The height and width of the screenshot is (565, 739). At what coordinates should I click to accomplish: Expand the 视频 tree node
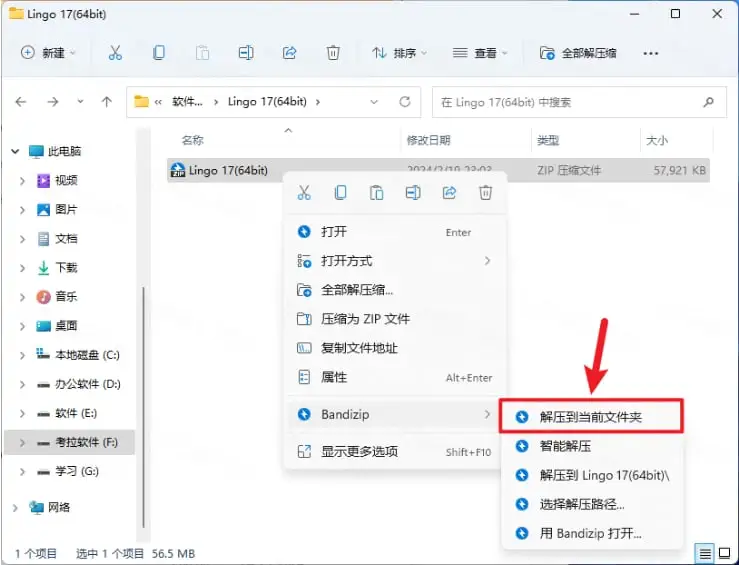click(22, 180)
